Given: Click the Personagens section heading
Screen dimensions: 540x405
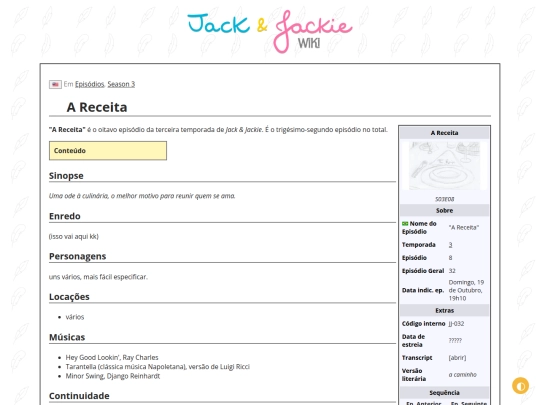Looking at the screenshot, I should click(x=77, y=256).
